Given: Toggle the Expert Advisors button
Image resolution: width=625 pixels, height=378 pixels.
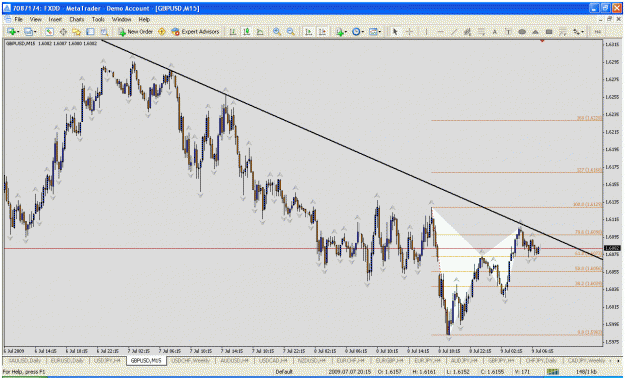Looking at the screenshot, I should [x=195, y=32].
